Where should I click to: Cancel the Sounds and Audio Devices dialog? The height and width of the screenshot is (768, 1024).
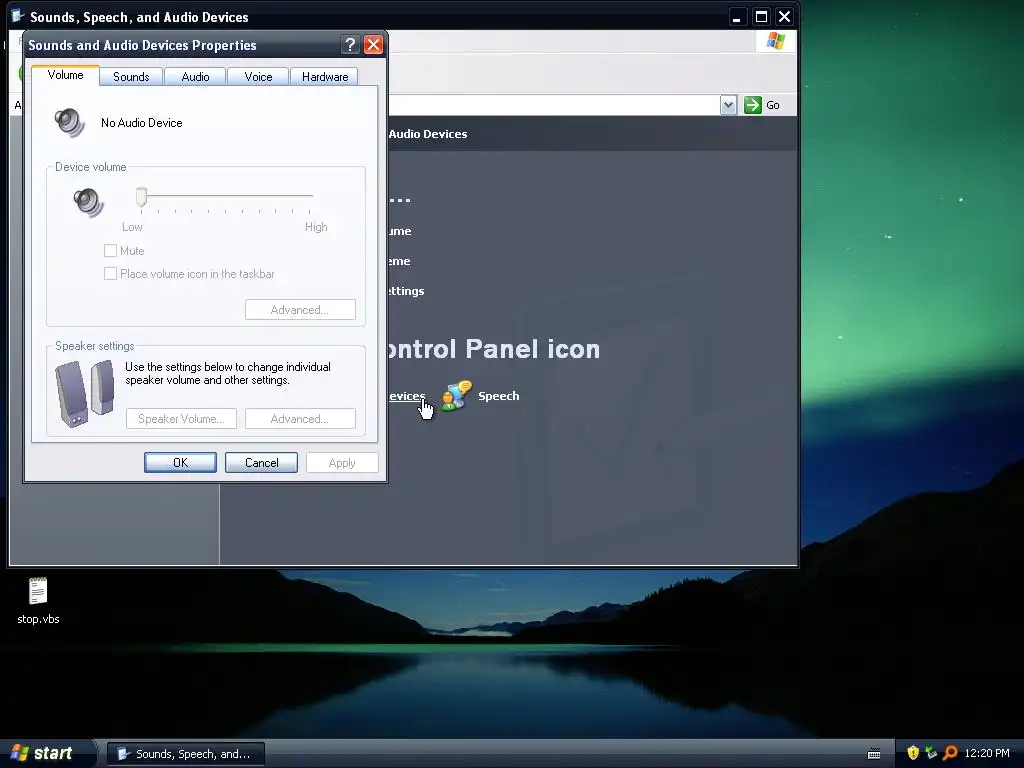[x=261, y=462]
